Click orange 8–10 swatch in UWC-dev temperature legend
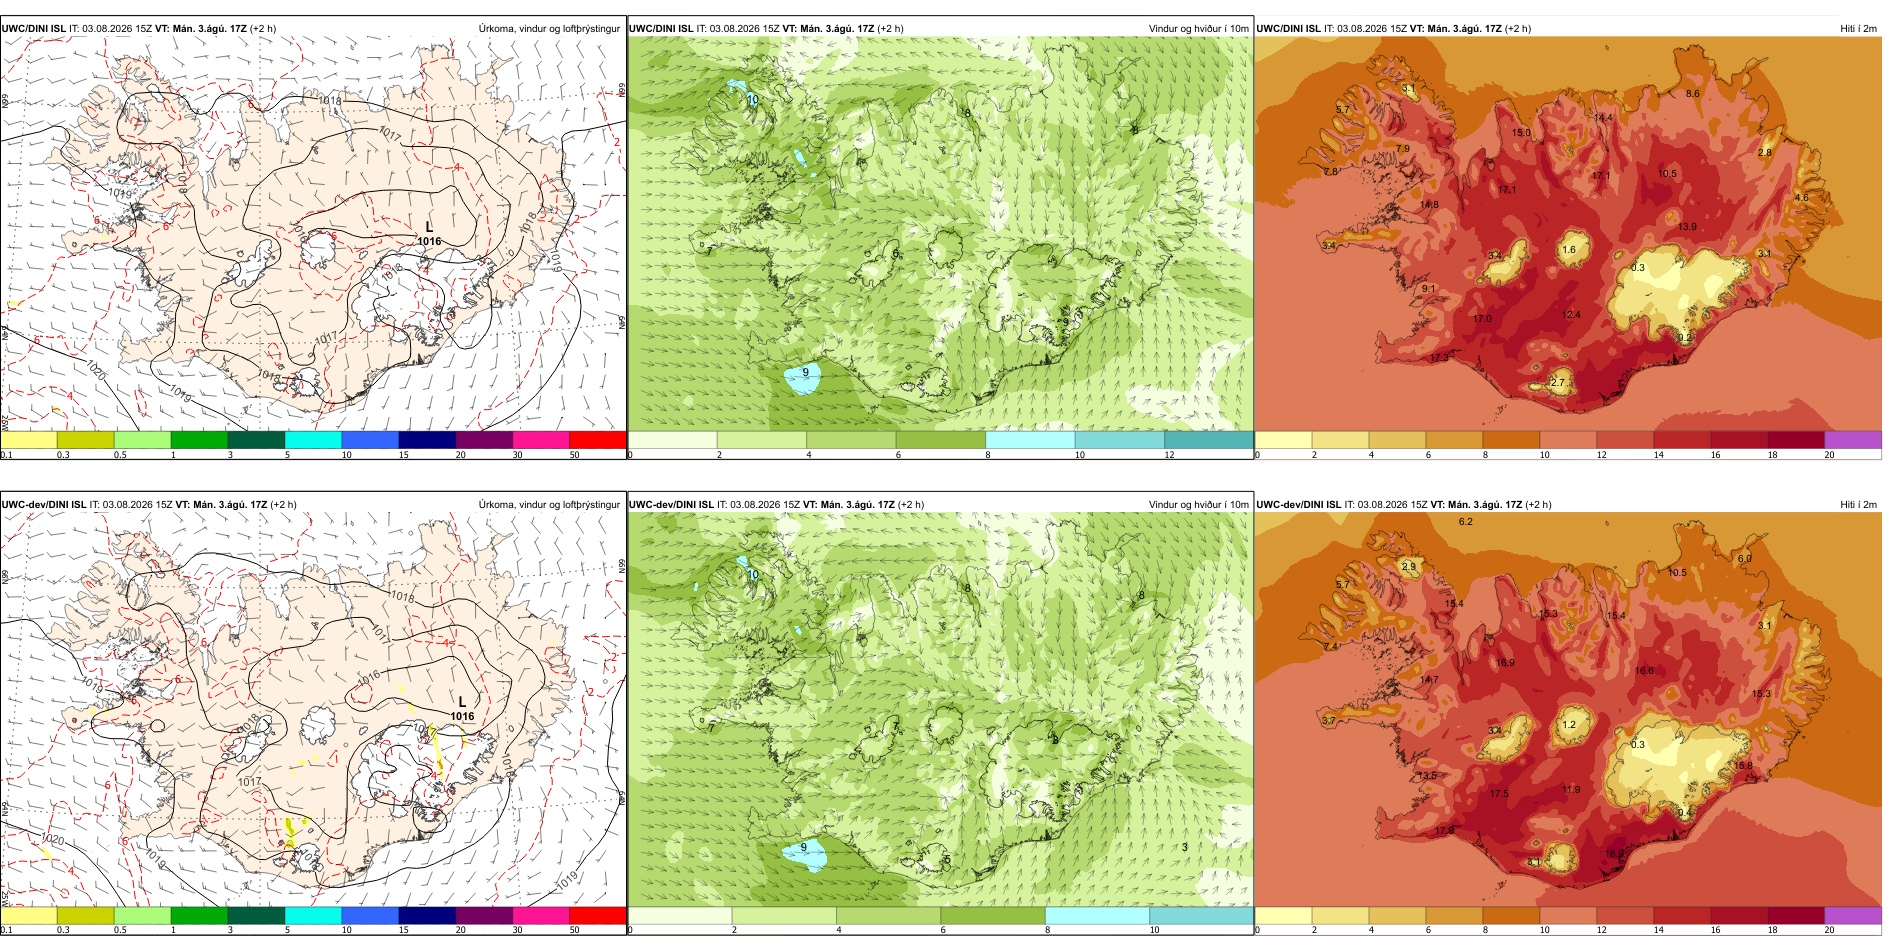This screenshot has height=950, width=1900. point(1511,915)
